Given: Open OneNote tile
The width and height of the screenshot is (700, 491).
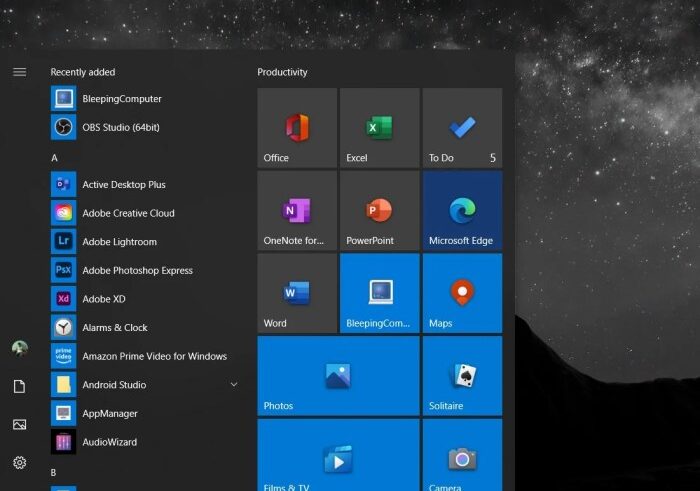Looking at the screenshot, I should click(x=297, y=210).
